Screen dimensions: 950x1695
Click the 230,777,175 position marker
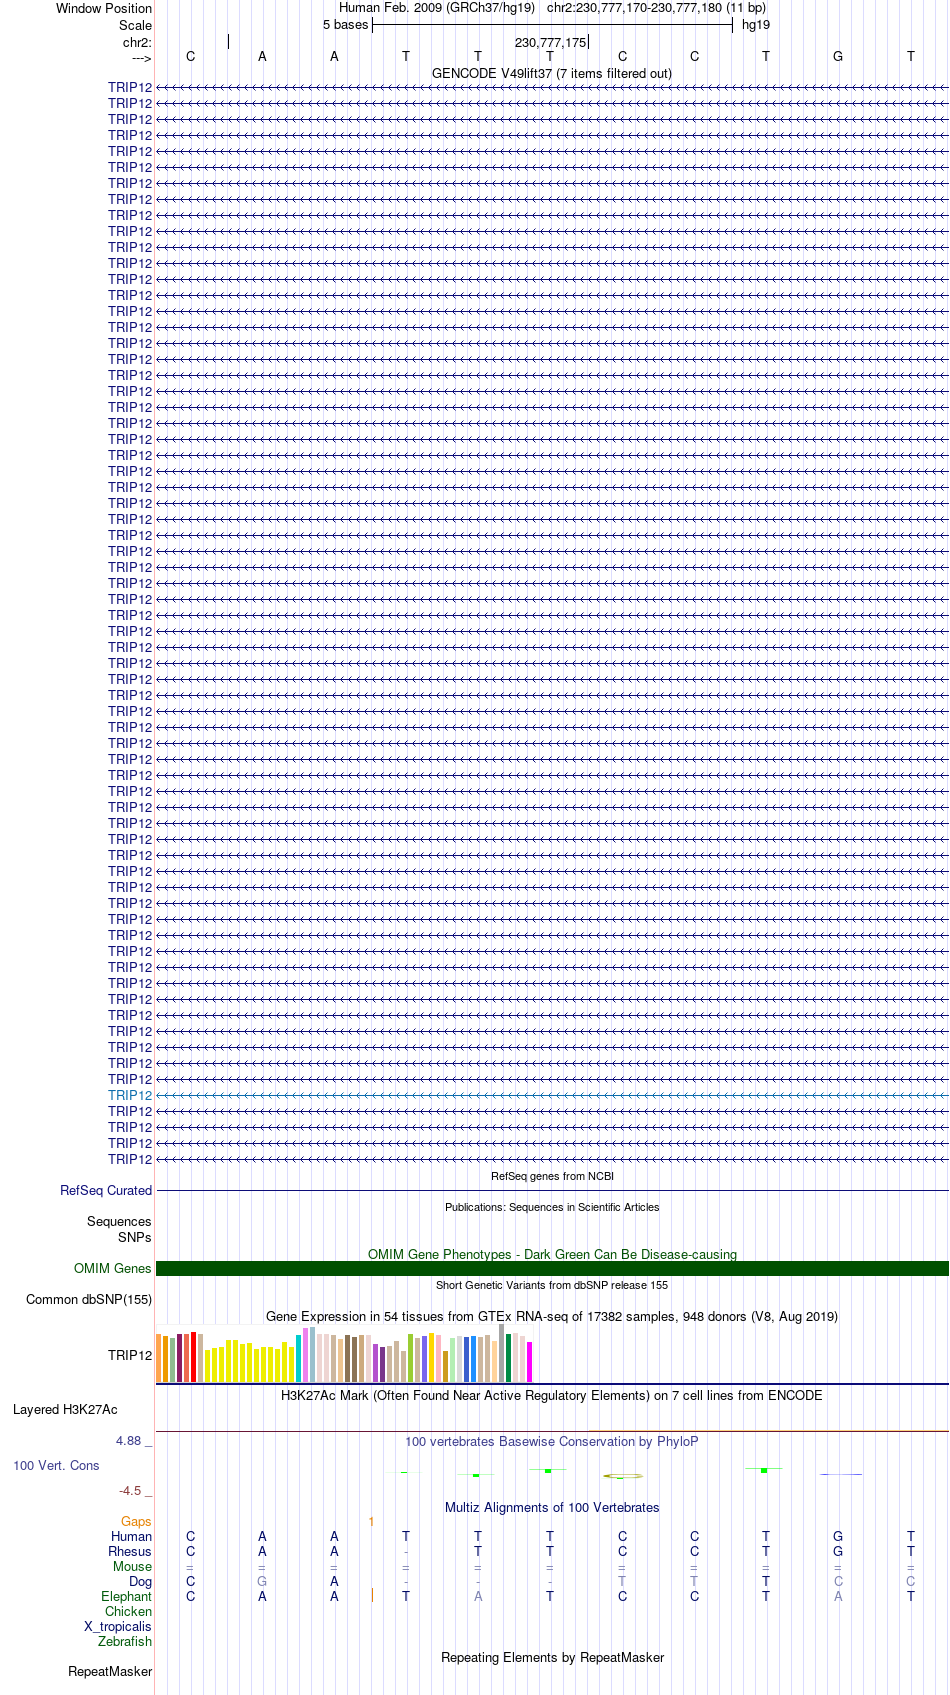pos(551,43)
